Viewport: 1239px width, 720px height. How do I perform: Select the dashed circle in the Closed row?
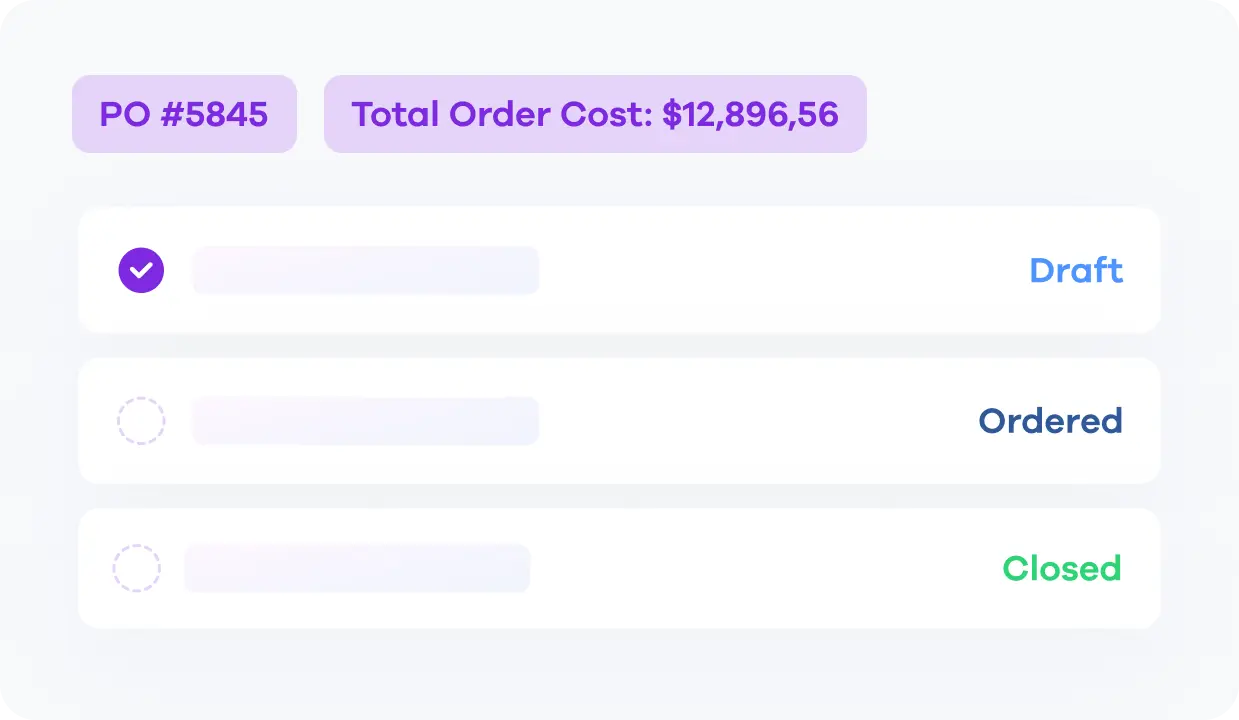pyautogui.click(x=137, y=569)
